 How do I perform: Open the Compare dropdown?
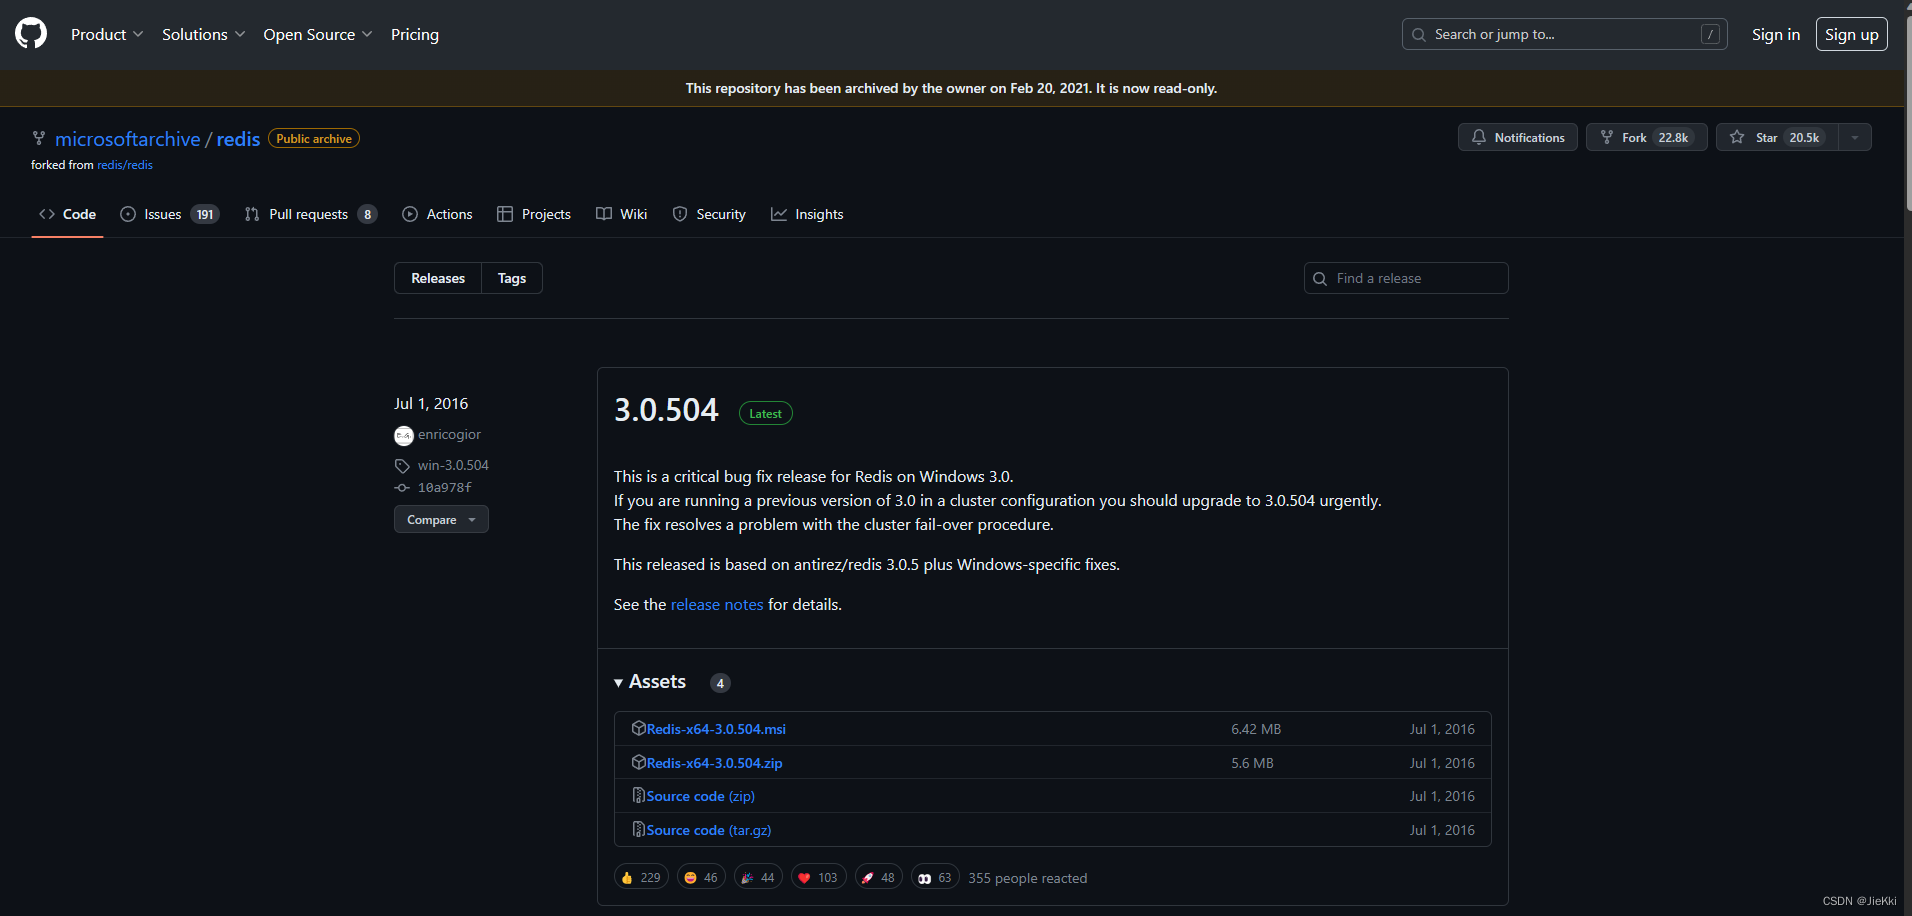(441, 519)
